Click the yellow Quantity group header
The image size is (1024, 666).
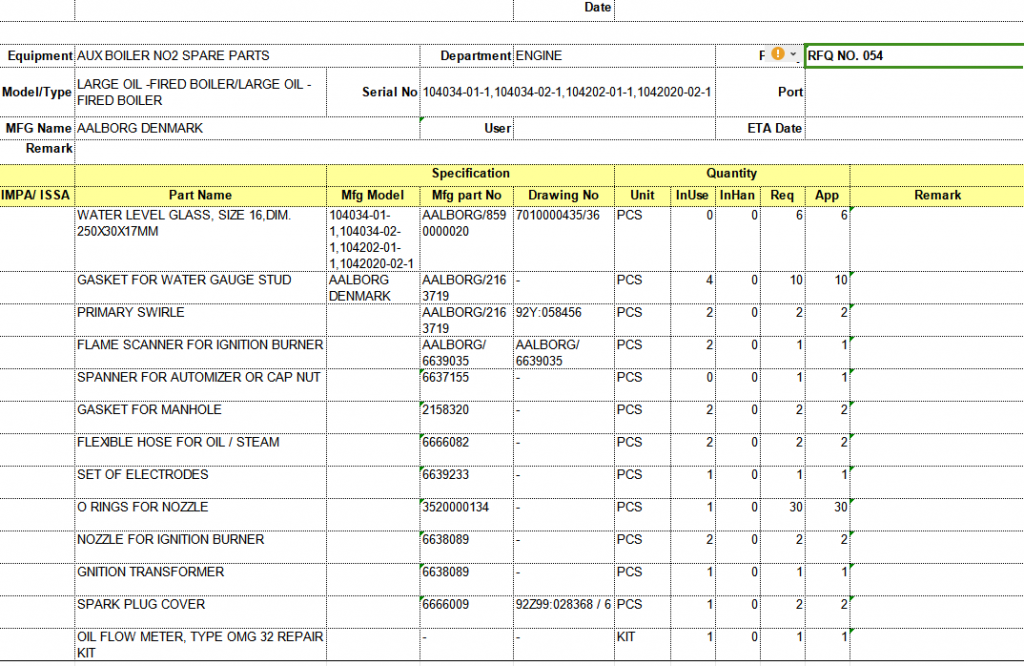(x=731, y=173)
